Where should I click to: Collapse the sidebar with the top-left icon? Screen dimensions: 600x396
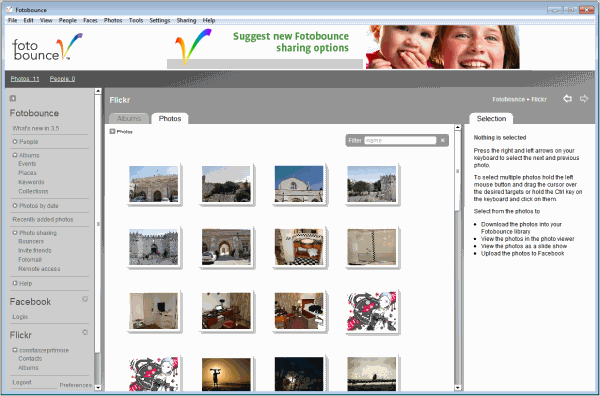pos(13,98)
